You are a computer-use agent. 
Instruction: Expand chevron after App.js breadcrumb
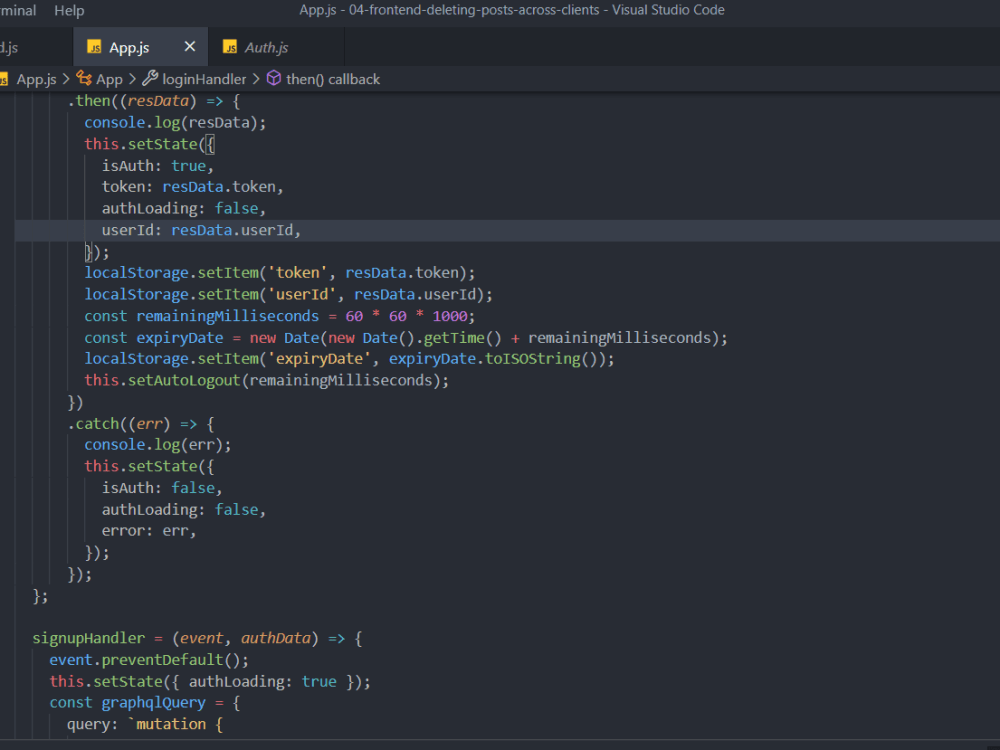pyautogui.click(x=66, y=79)
